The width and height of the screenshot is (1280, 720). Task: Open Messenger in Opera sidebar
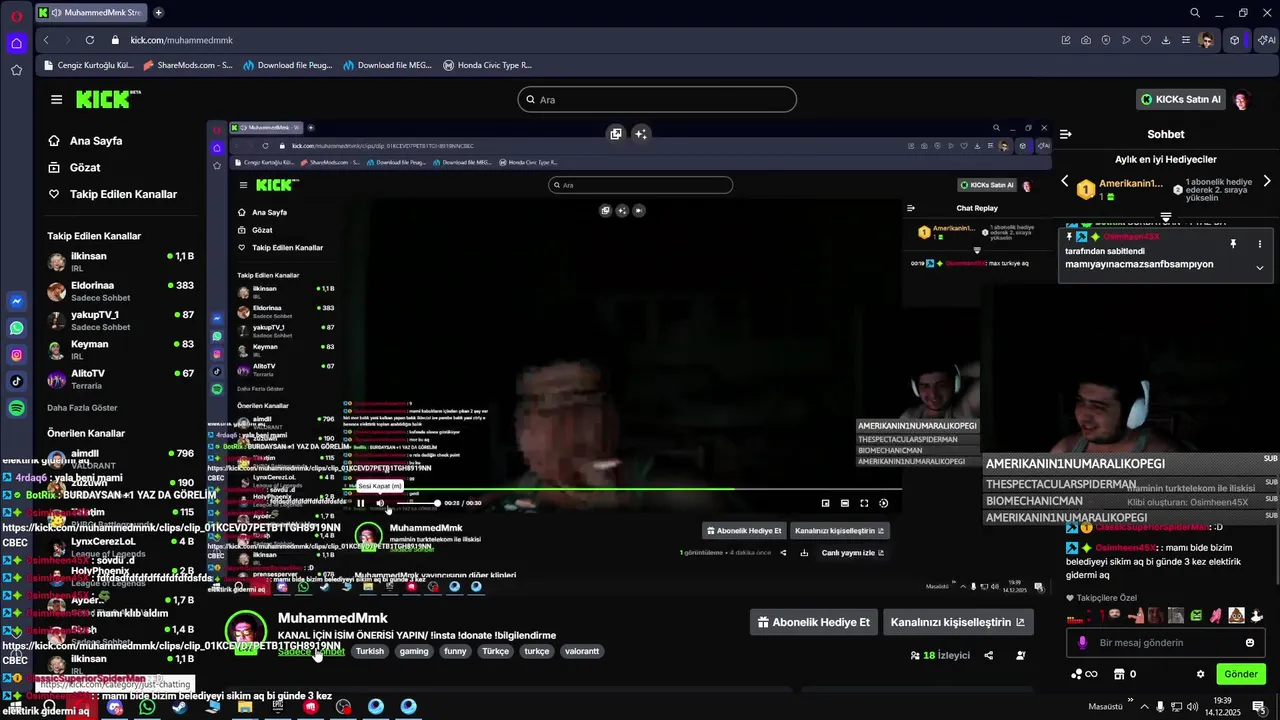click(x=17, y=301)
